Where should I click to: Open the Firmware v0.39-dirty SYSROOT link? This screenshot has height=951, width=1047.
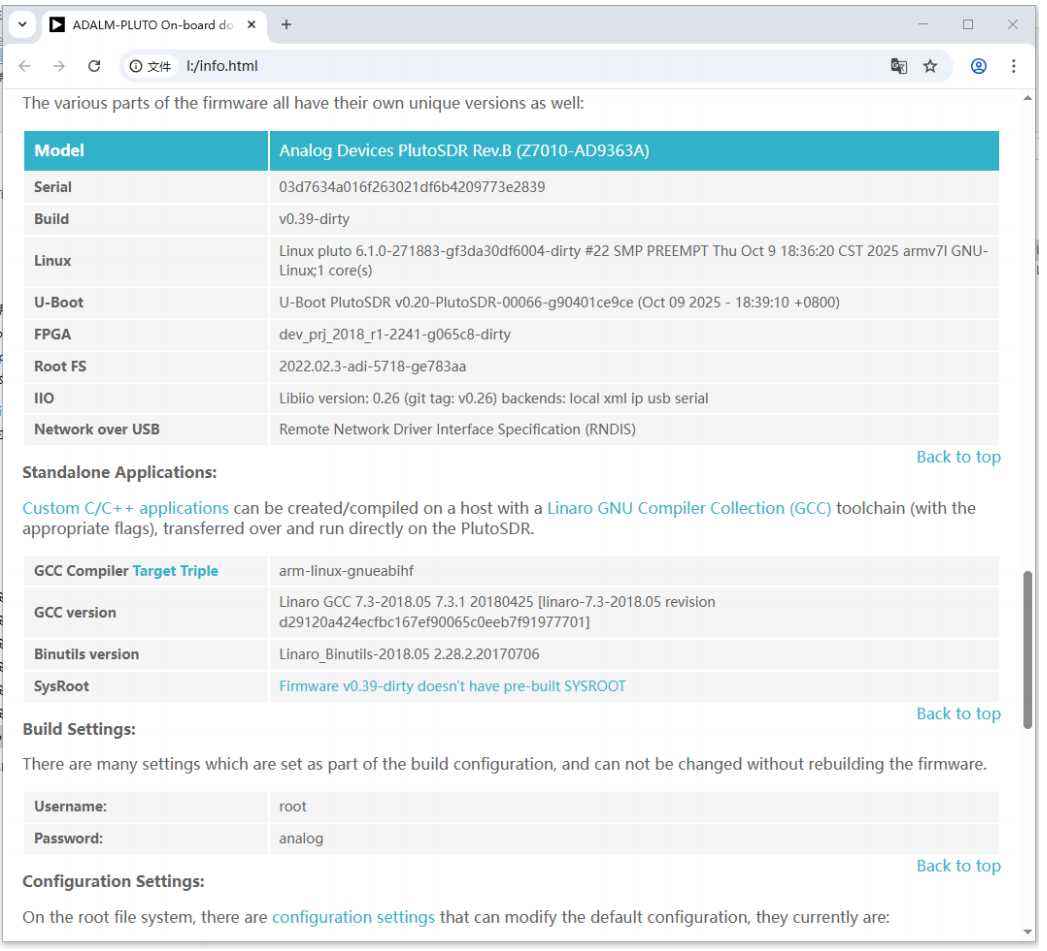pos(452,687)
